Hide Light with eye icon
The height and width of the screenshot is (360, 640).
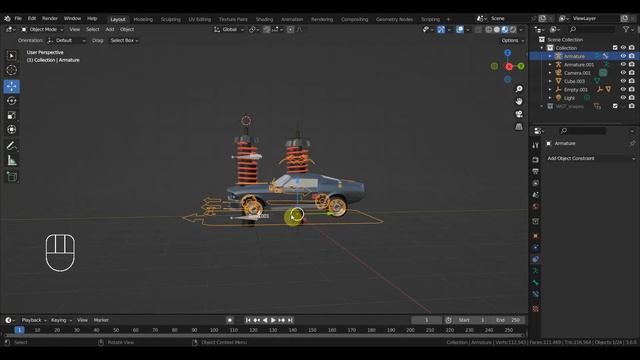623,98
